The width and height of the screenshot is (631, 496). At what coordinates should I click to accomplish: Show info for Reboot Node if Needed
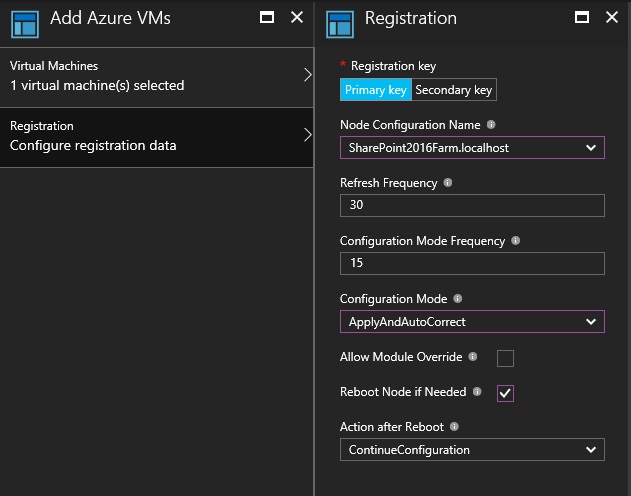[477, 391]
